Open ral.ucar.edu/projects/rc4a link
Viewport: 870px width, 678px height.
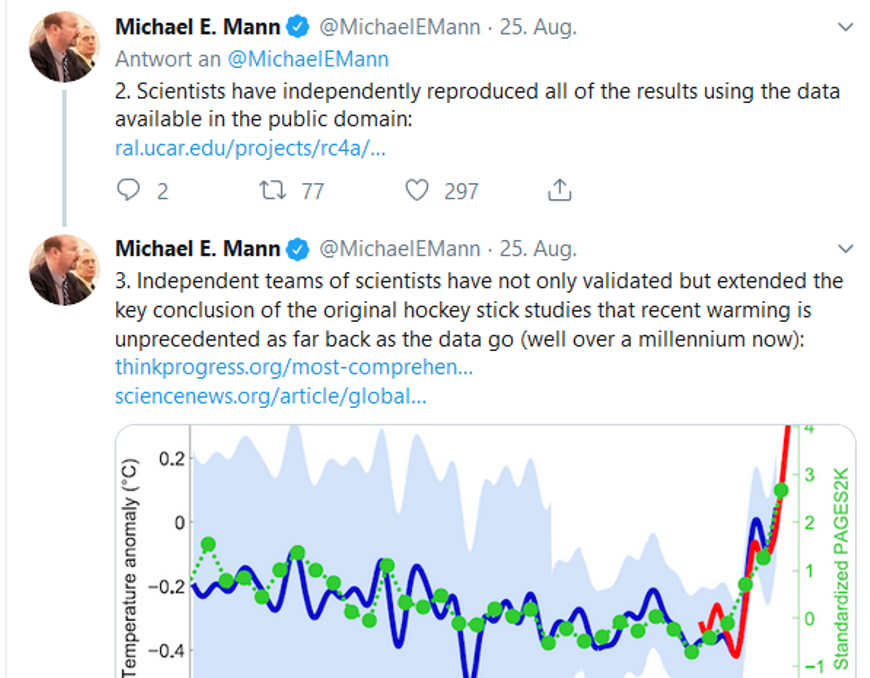250,148
